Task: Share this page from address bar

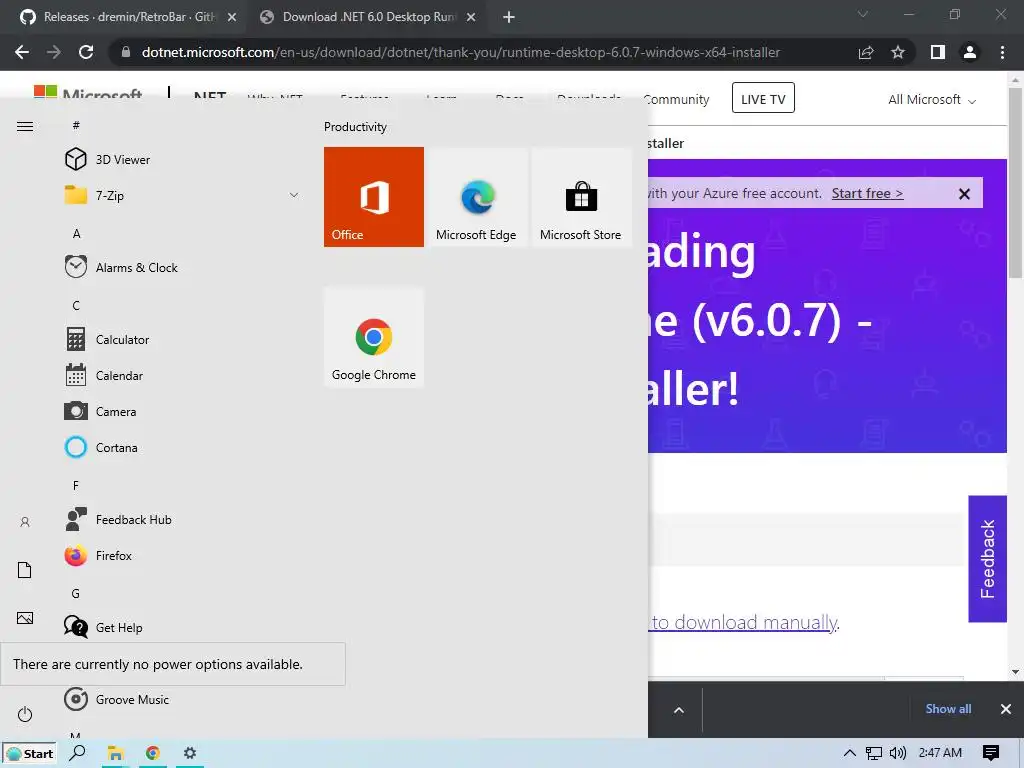Action: click(x=866, y=52)
